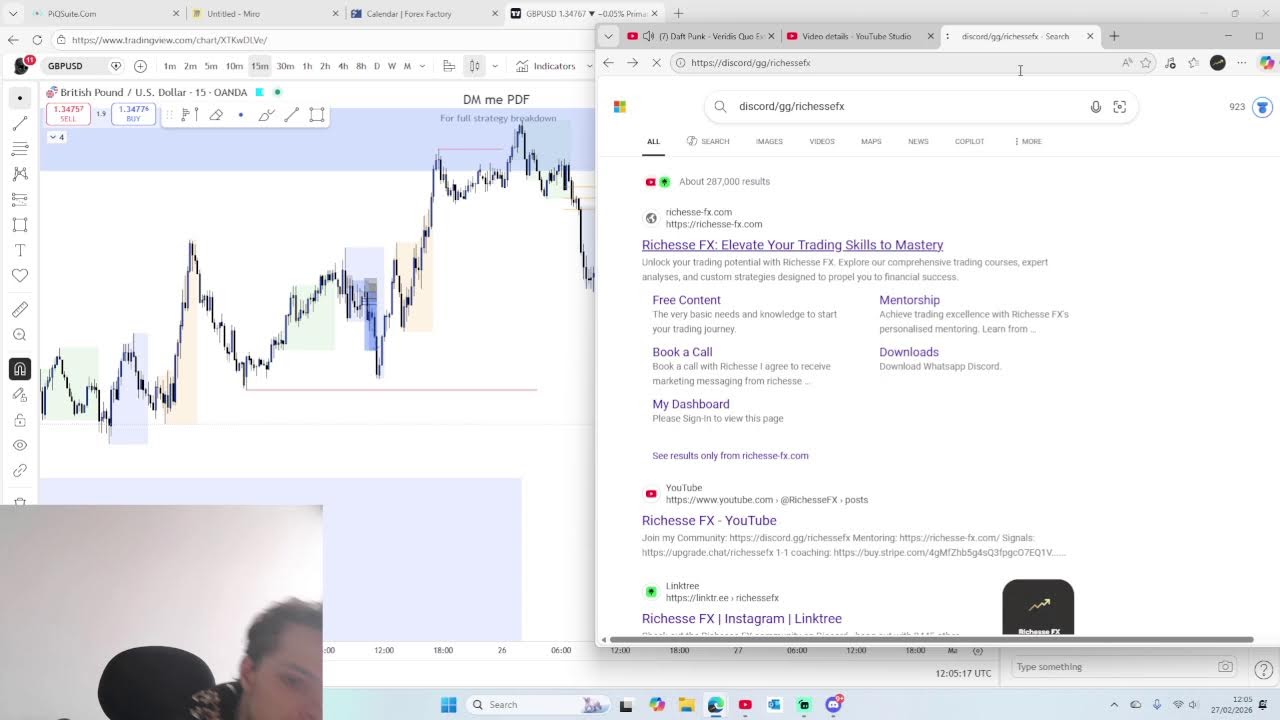Switch to the 5m timeframe
Screen dimensions: 1280x720
[211, 66]
